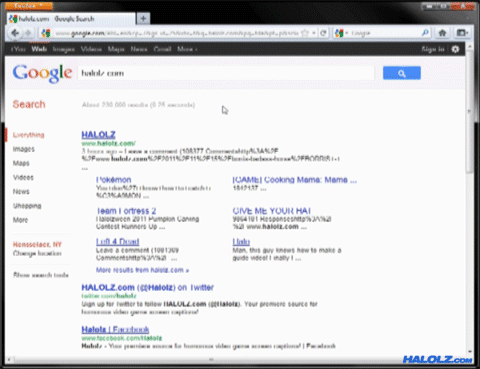Viewport: 480px width, 369px height.
Task: Open the Home page icon
Action: point(442,33)
